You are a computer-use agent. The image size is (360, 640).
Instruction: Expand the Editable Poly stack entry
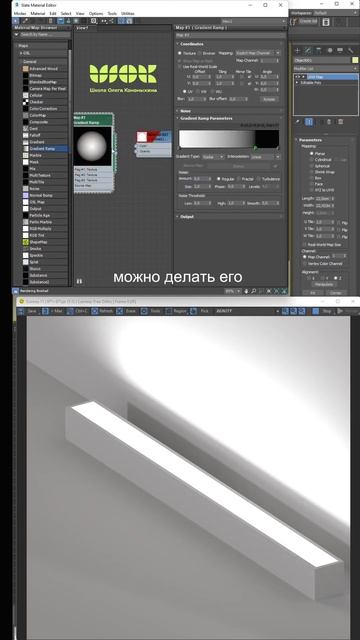pyautogui.click(x=297, y=82)
